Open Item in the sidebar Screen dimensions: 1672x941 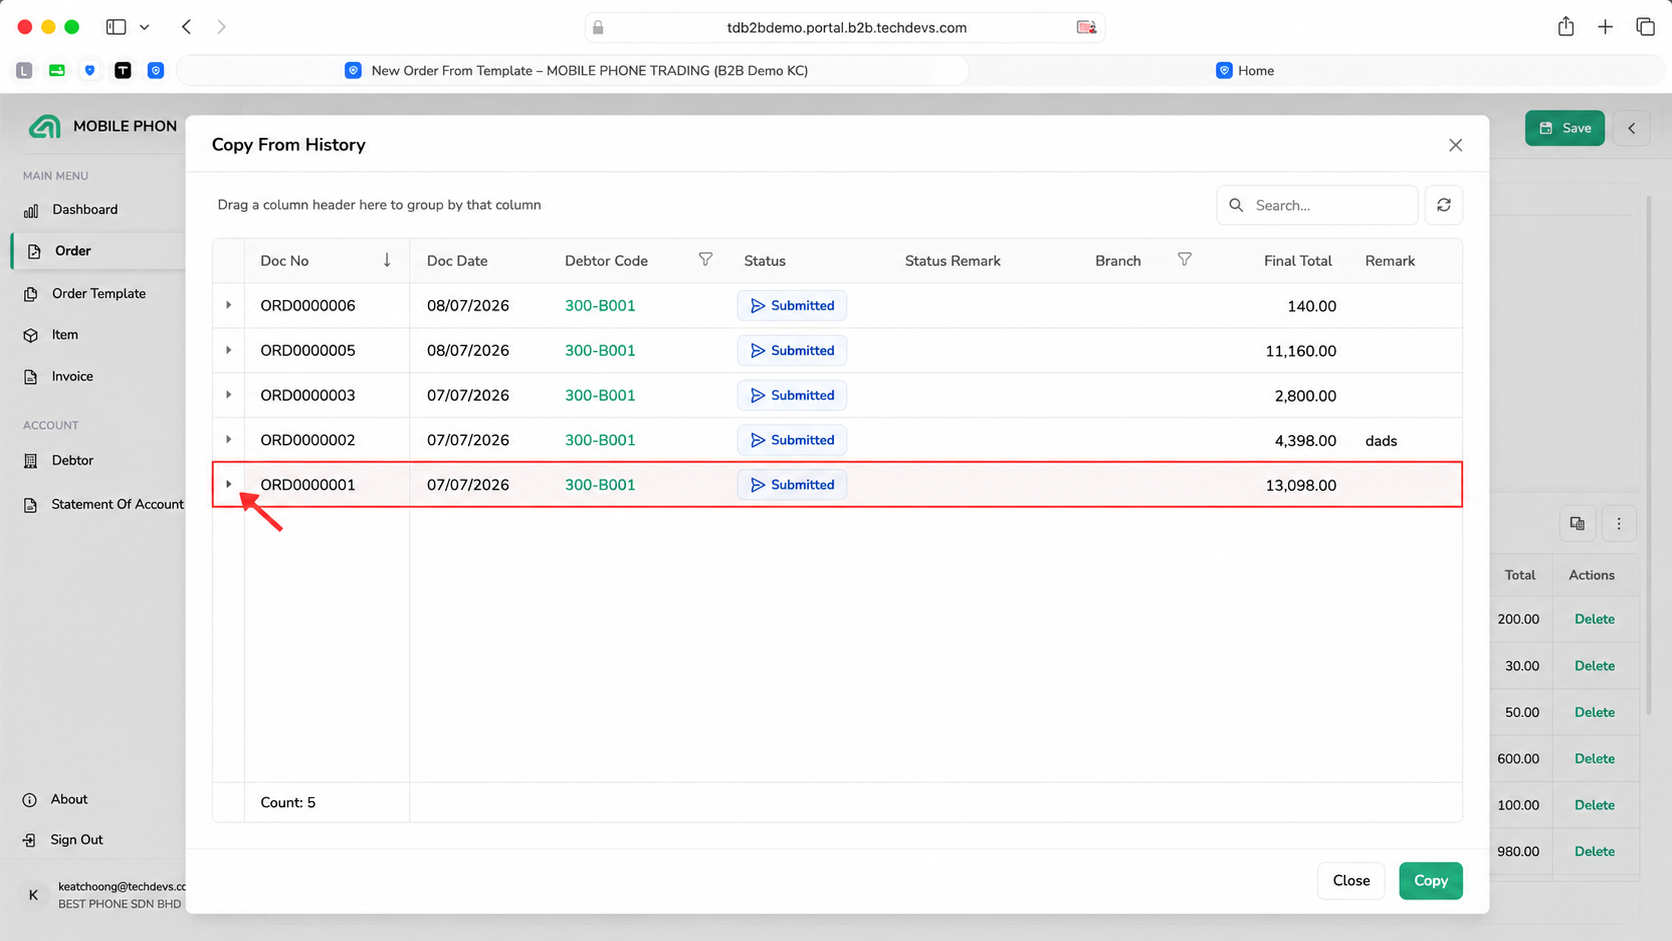(65, 335)
